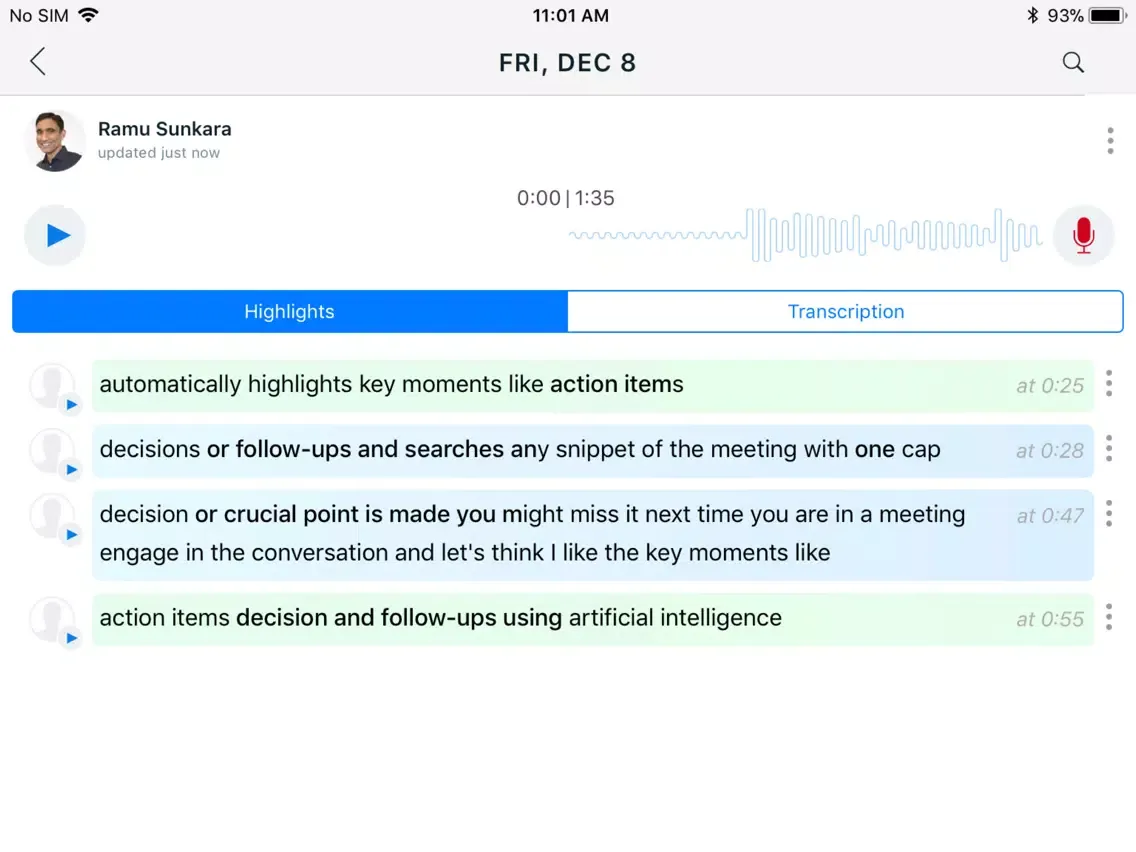The width and height of the screenshot is (1136, 852).
Task: Open options for the 0:28 highlight
Action: [x=1109, y=449]
